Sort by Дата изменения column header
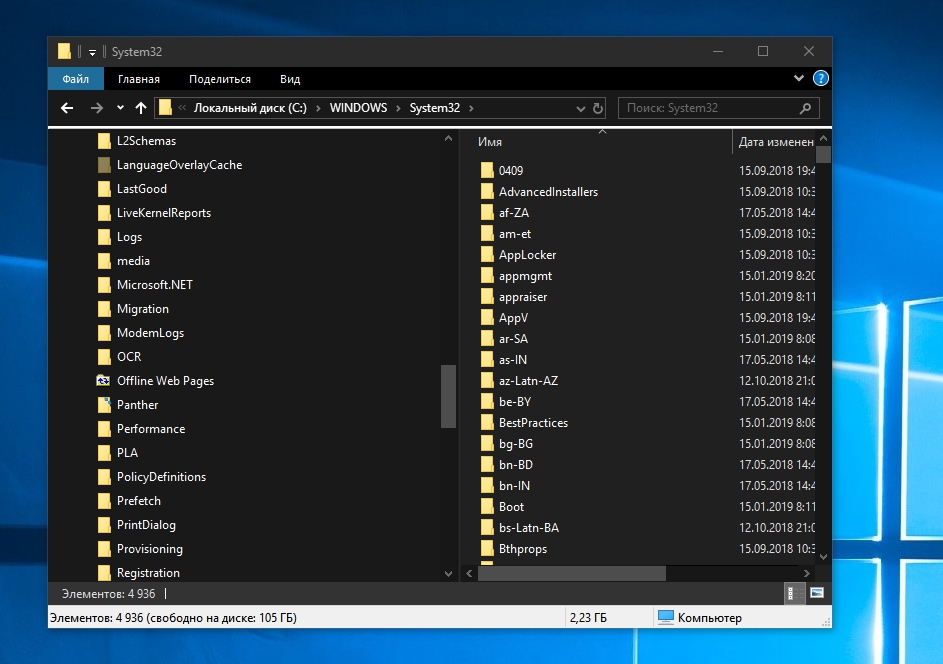943x664 pixels. 776,142
